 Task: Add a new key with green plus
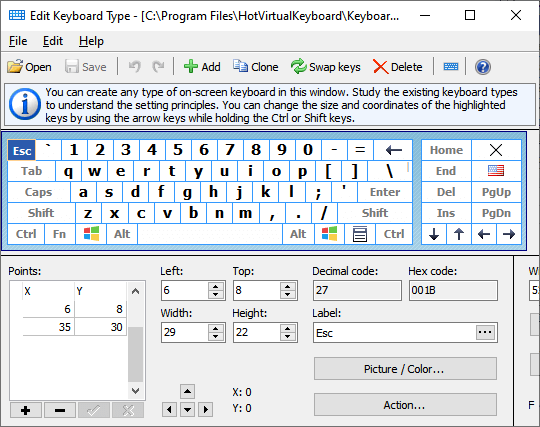coord(202,67)
